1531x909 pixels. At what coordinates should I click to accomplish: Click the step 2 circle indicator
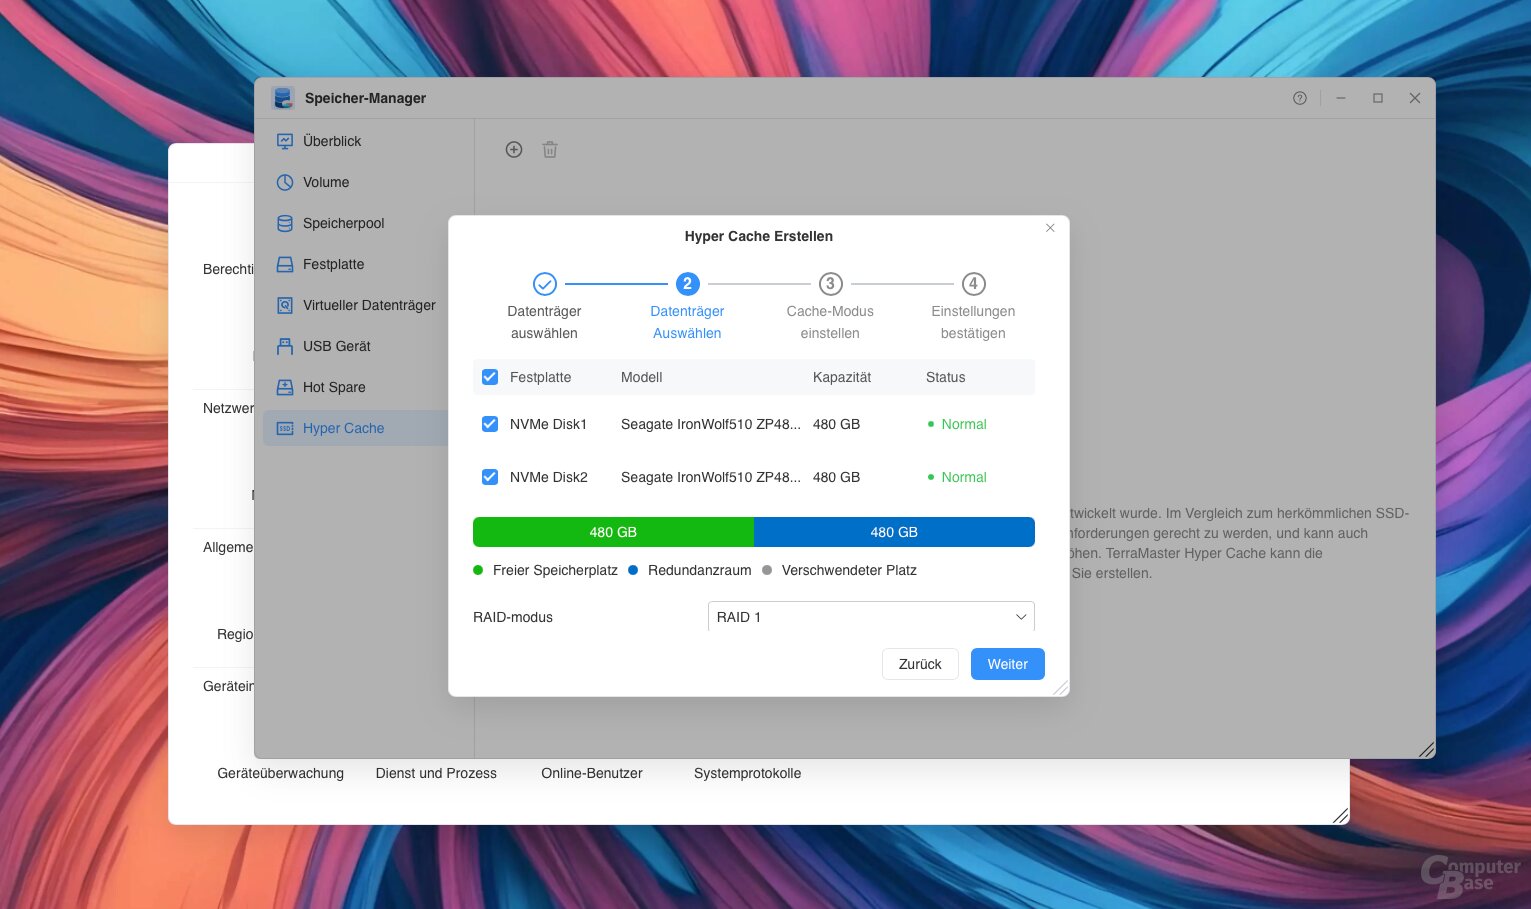tap(687, 284)
